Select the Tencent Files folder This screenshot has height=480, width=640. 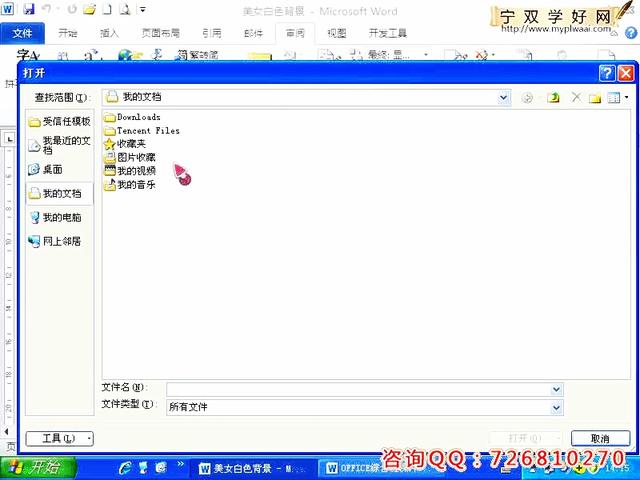click(142, 131)
